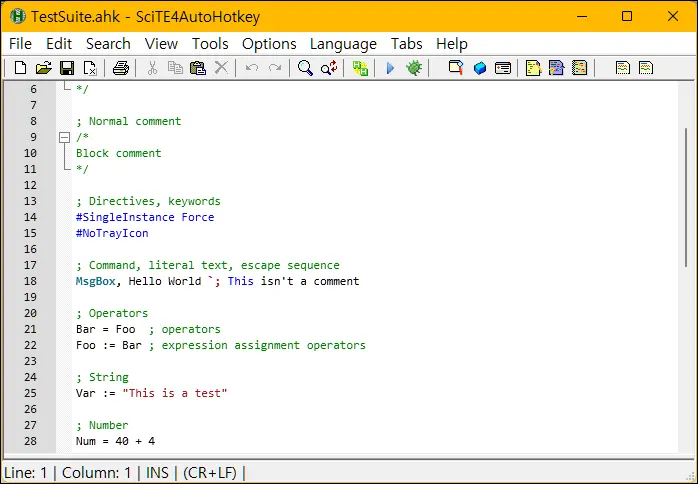The width and height of the screenshot is (698, 484).
Task: Click line number 25 in the margin
Action: coord(30,393)
